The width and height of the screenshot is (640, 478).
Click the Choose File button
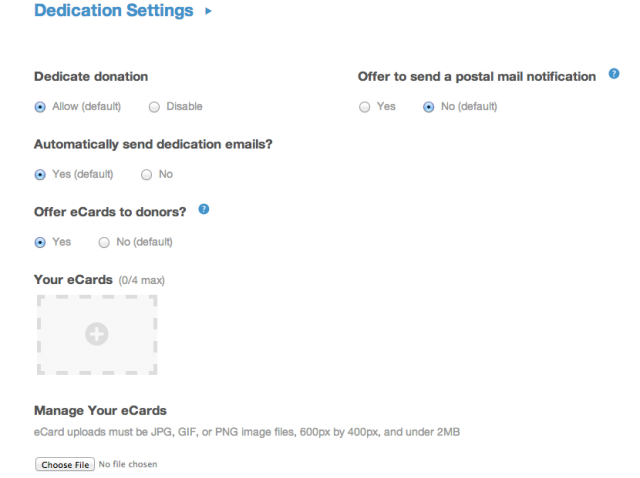coord(65,465)
